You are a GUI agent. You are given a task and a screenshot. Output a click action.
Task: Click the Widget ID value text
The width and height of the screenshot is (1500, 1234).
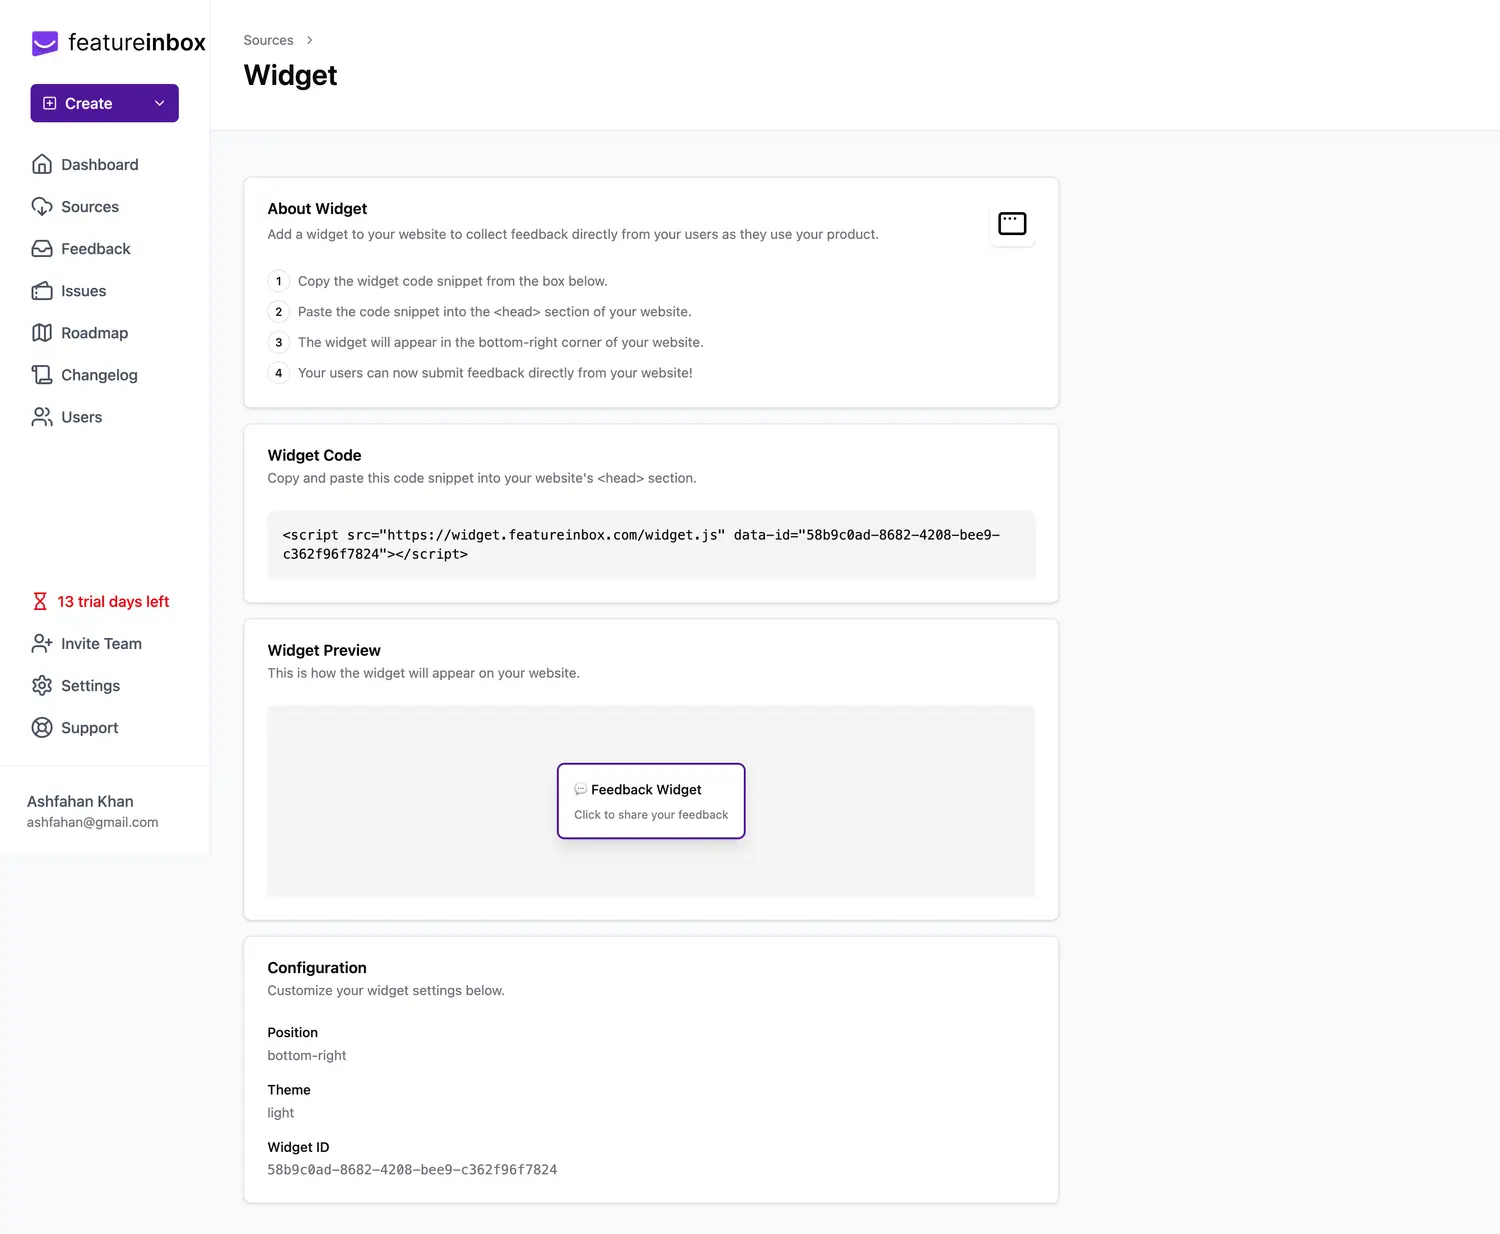tap(412, 1170)
